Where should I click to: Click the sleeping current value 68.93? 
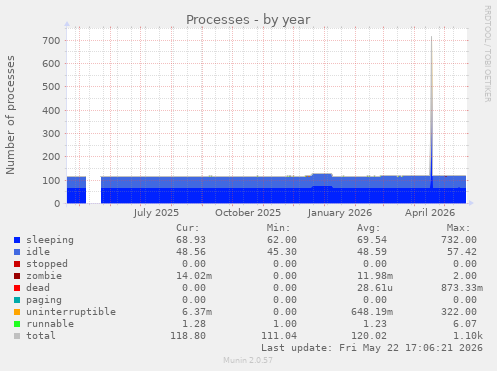pyautogui.click(x=191, y=240)
